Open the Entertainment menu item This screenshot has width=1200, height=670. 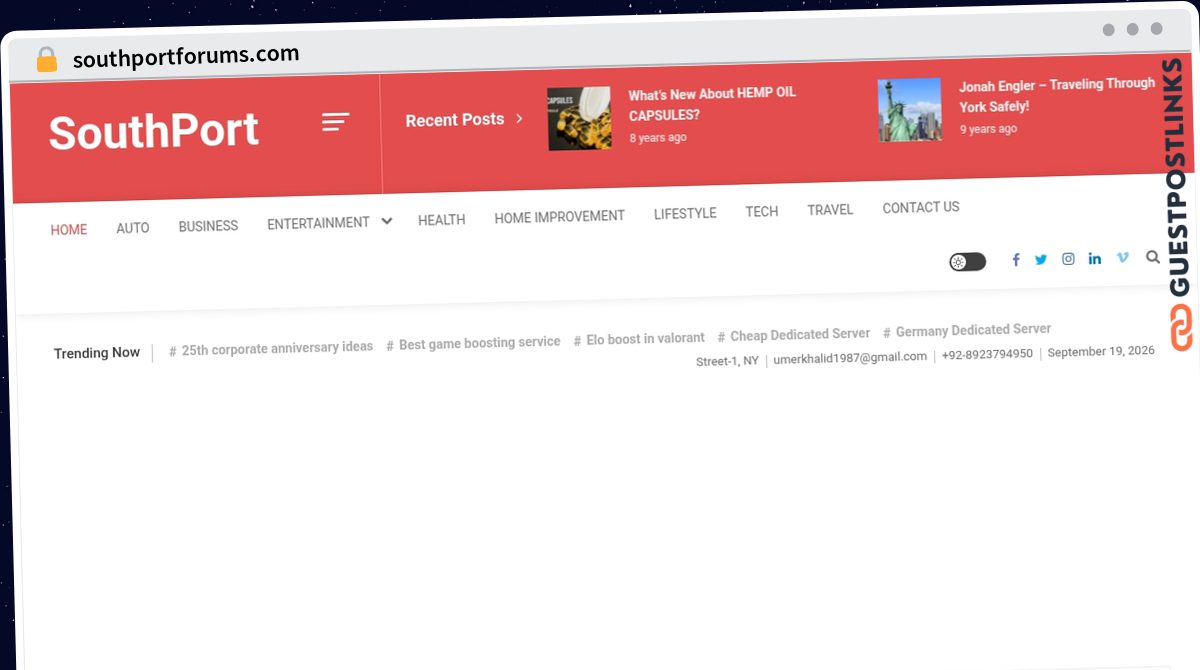[x=318, y=223]
